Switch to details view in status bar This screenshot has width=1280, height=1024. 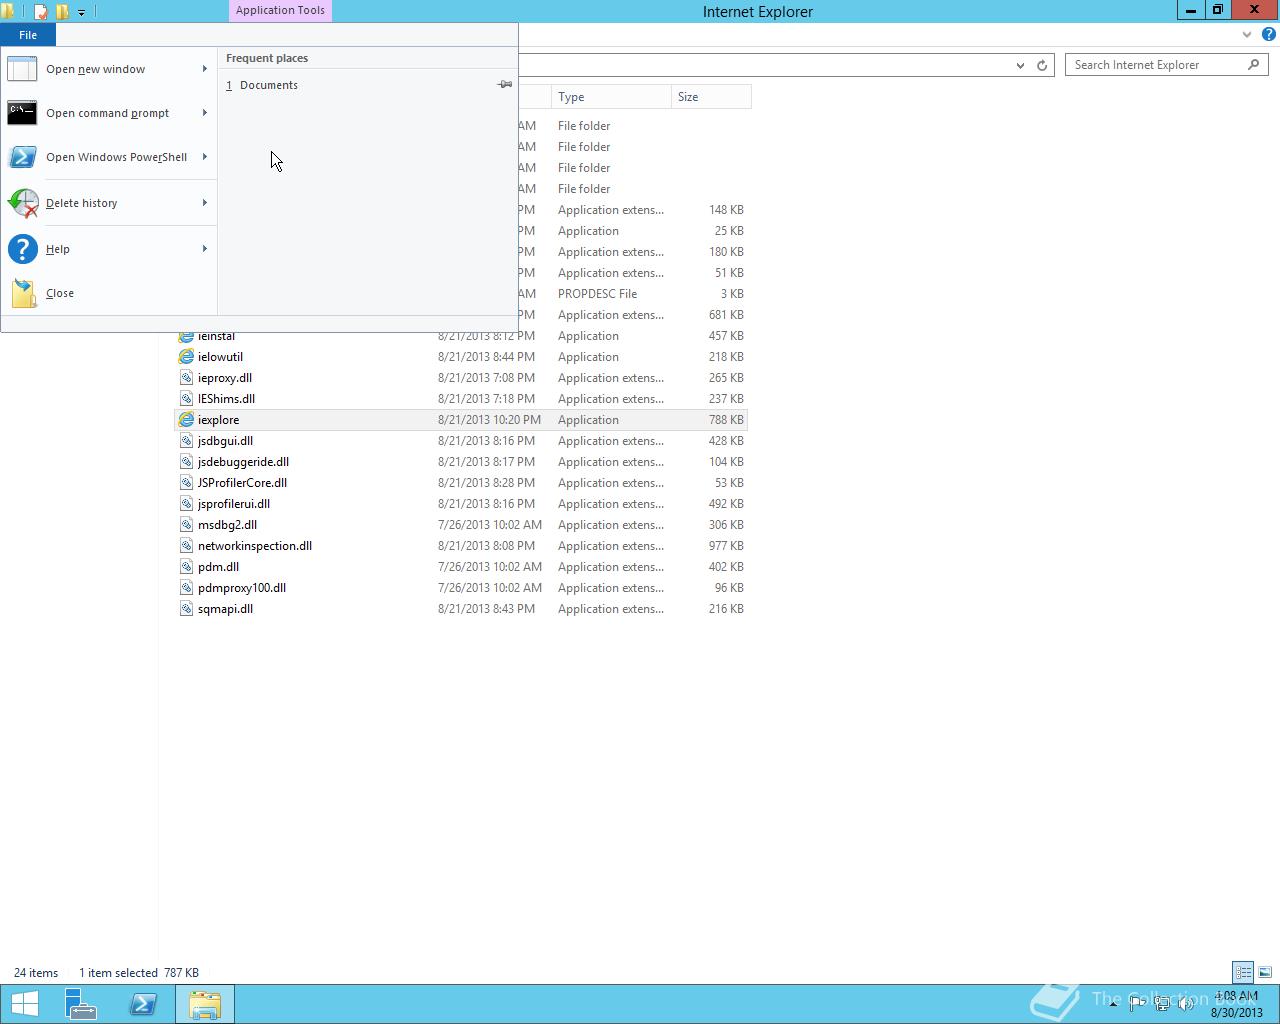pos(1243,972)
